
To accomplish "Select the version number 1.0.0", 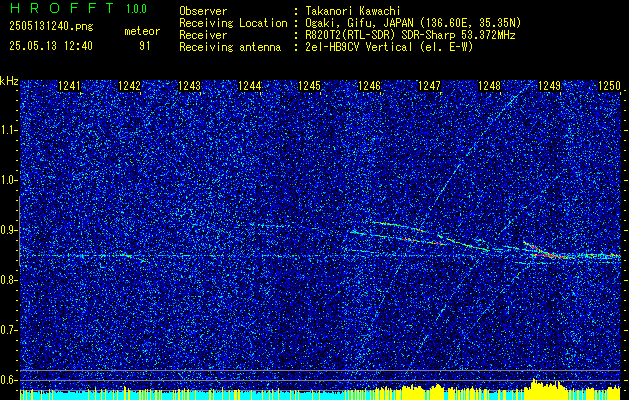I will (x=136, y=9).
